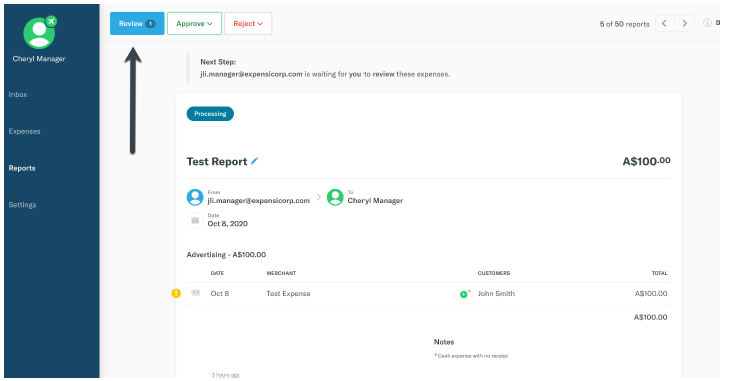
Task: Click the report total A$100.00 in the header
Action: [x=646, y=161]
